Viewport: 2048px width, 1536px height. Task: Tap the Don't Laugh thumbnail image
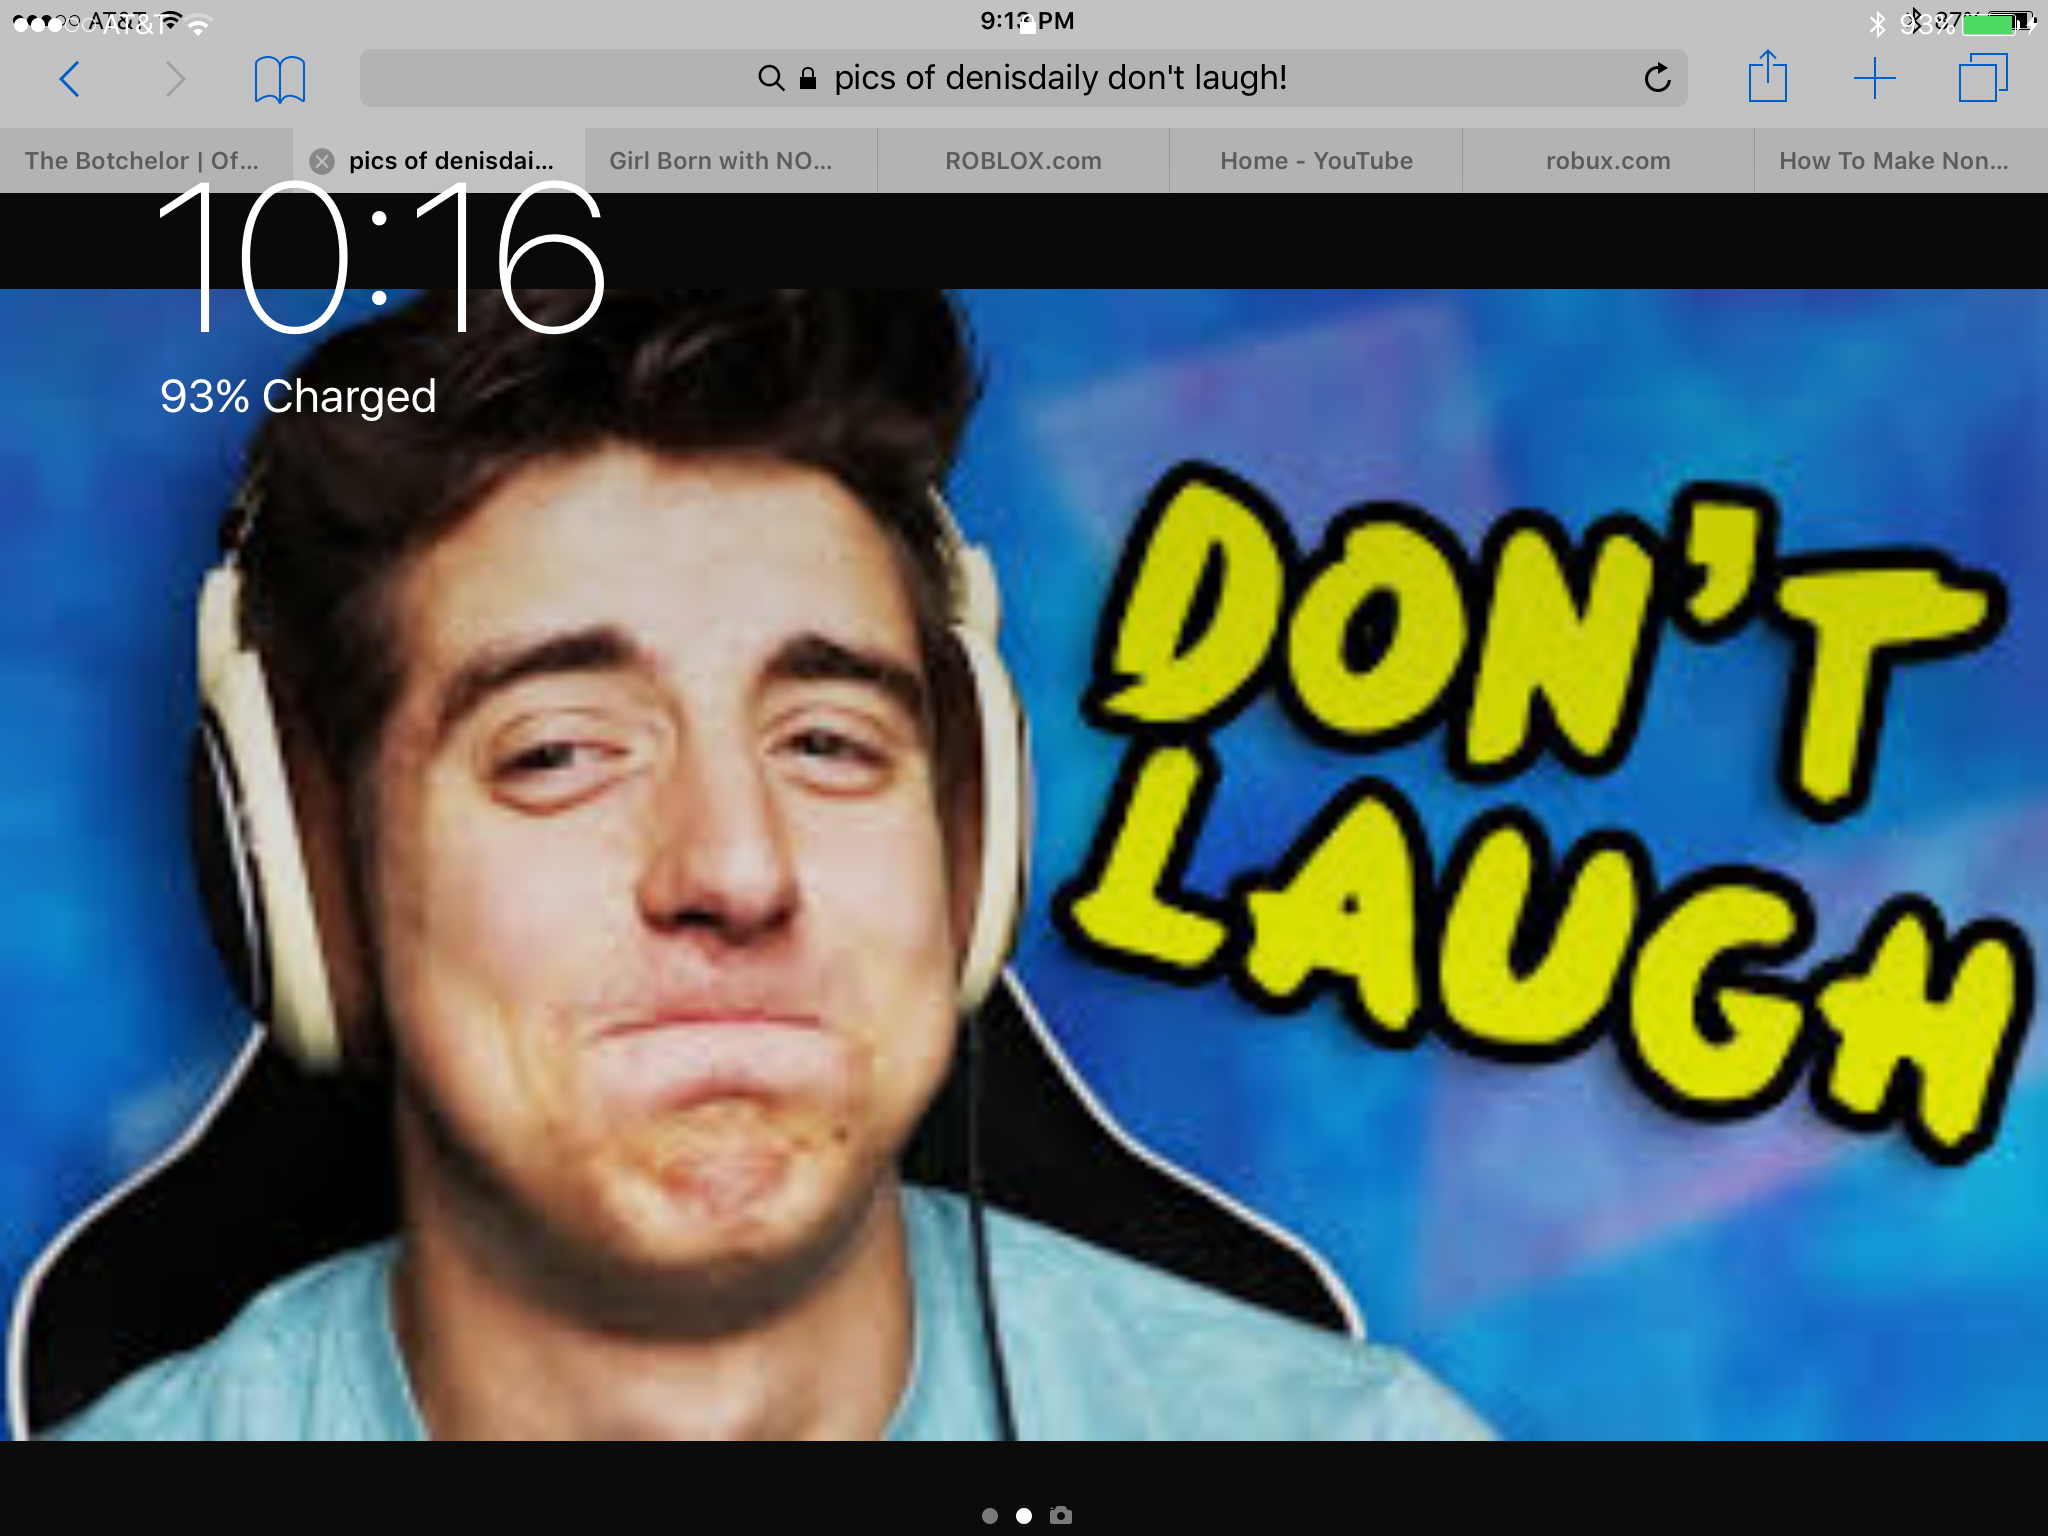coord(1024,865)
